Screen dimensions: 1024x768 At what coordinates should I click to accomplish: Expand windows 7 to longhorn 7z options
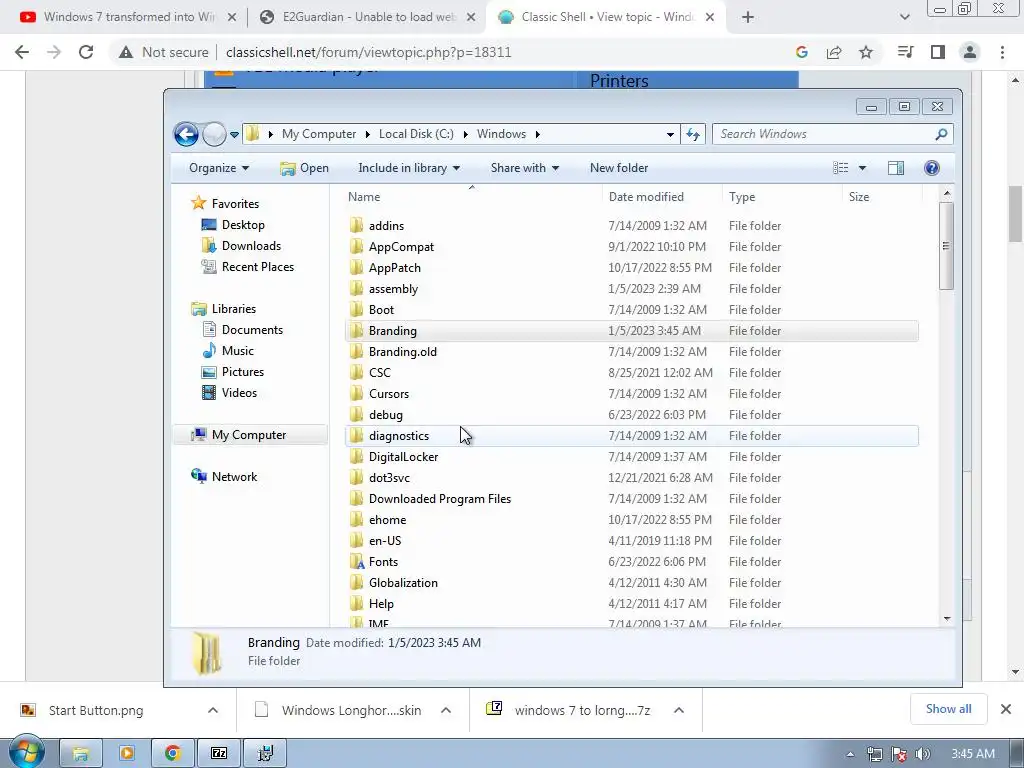679,710
